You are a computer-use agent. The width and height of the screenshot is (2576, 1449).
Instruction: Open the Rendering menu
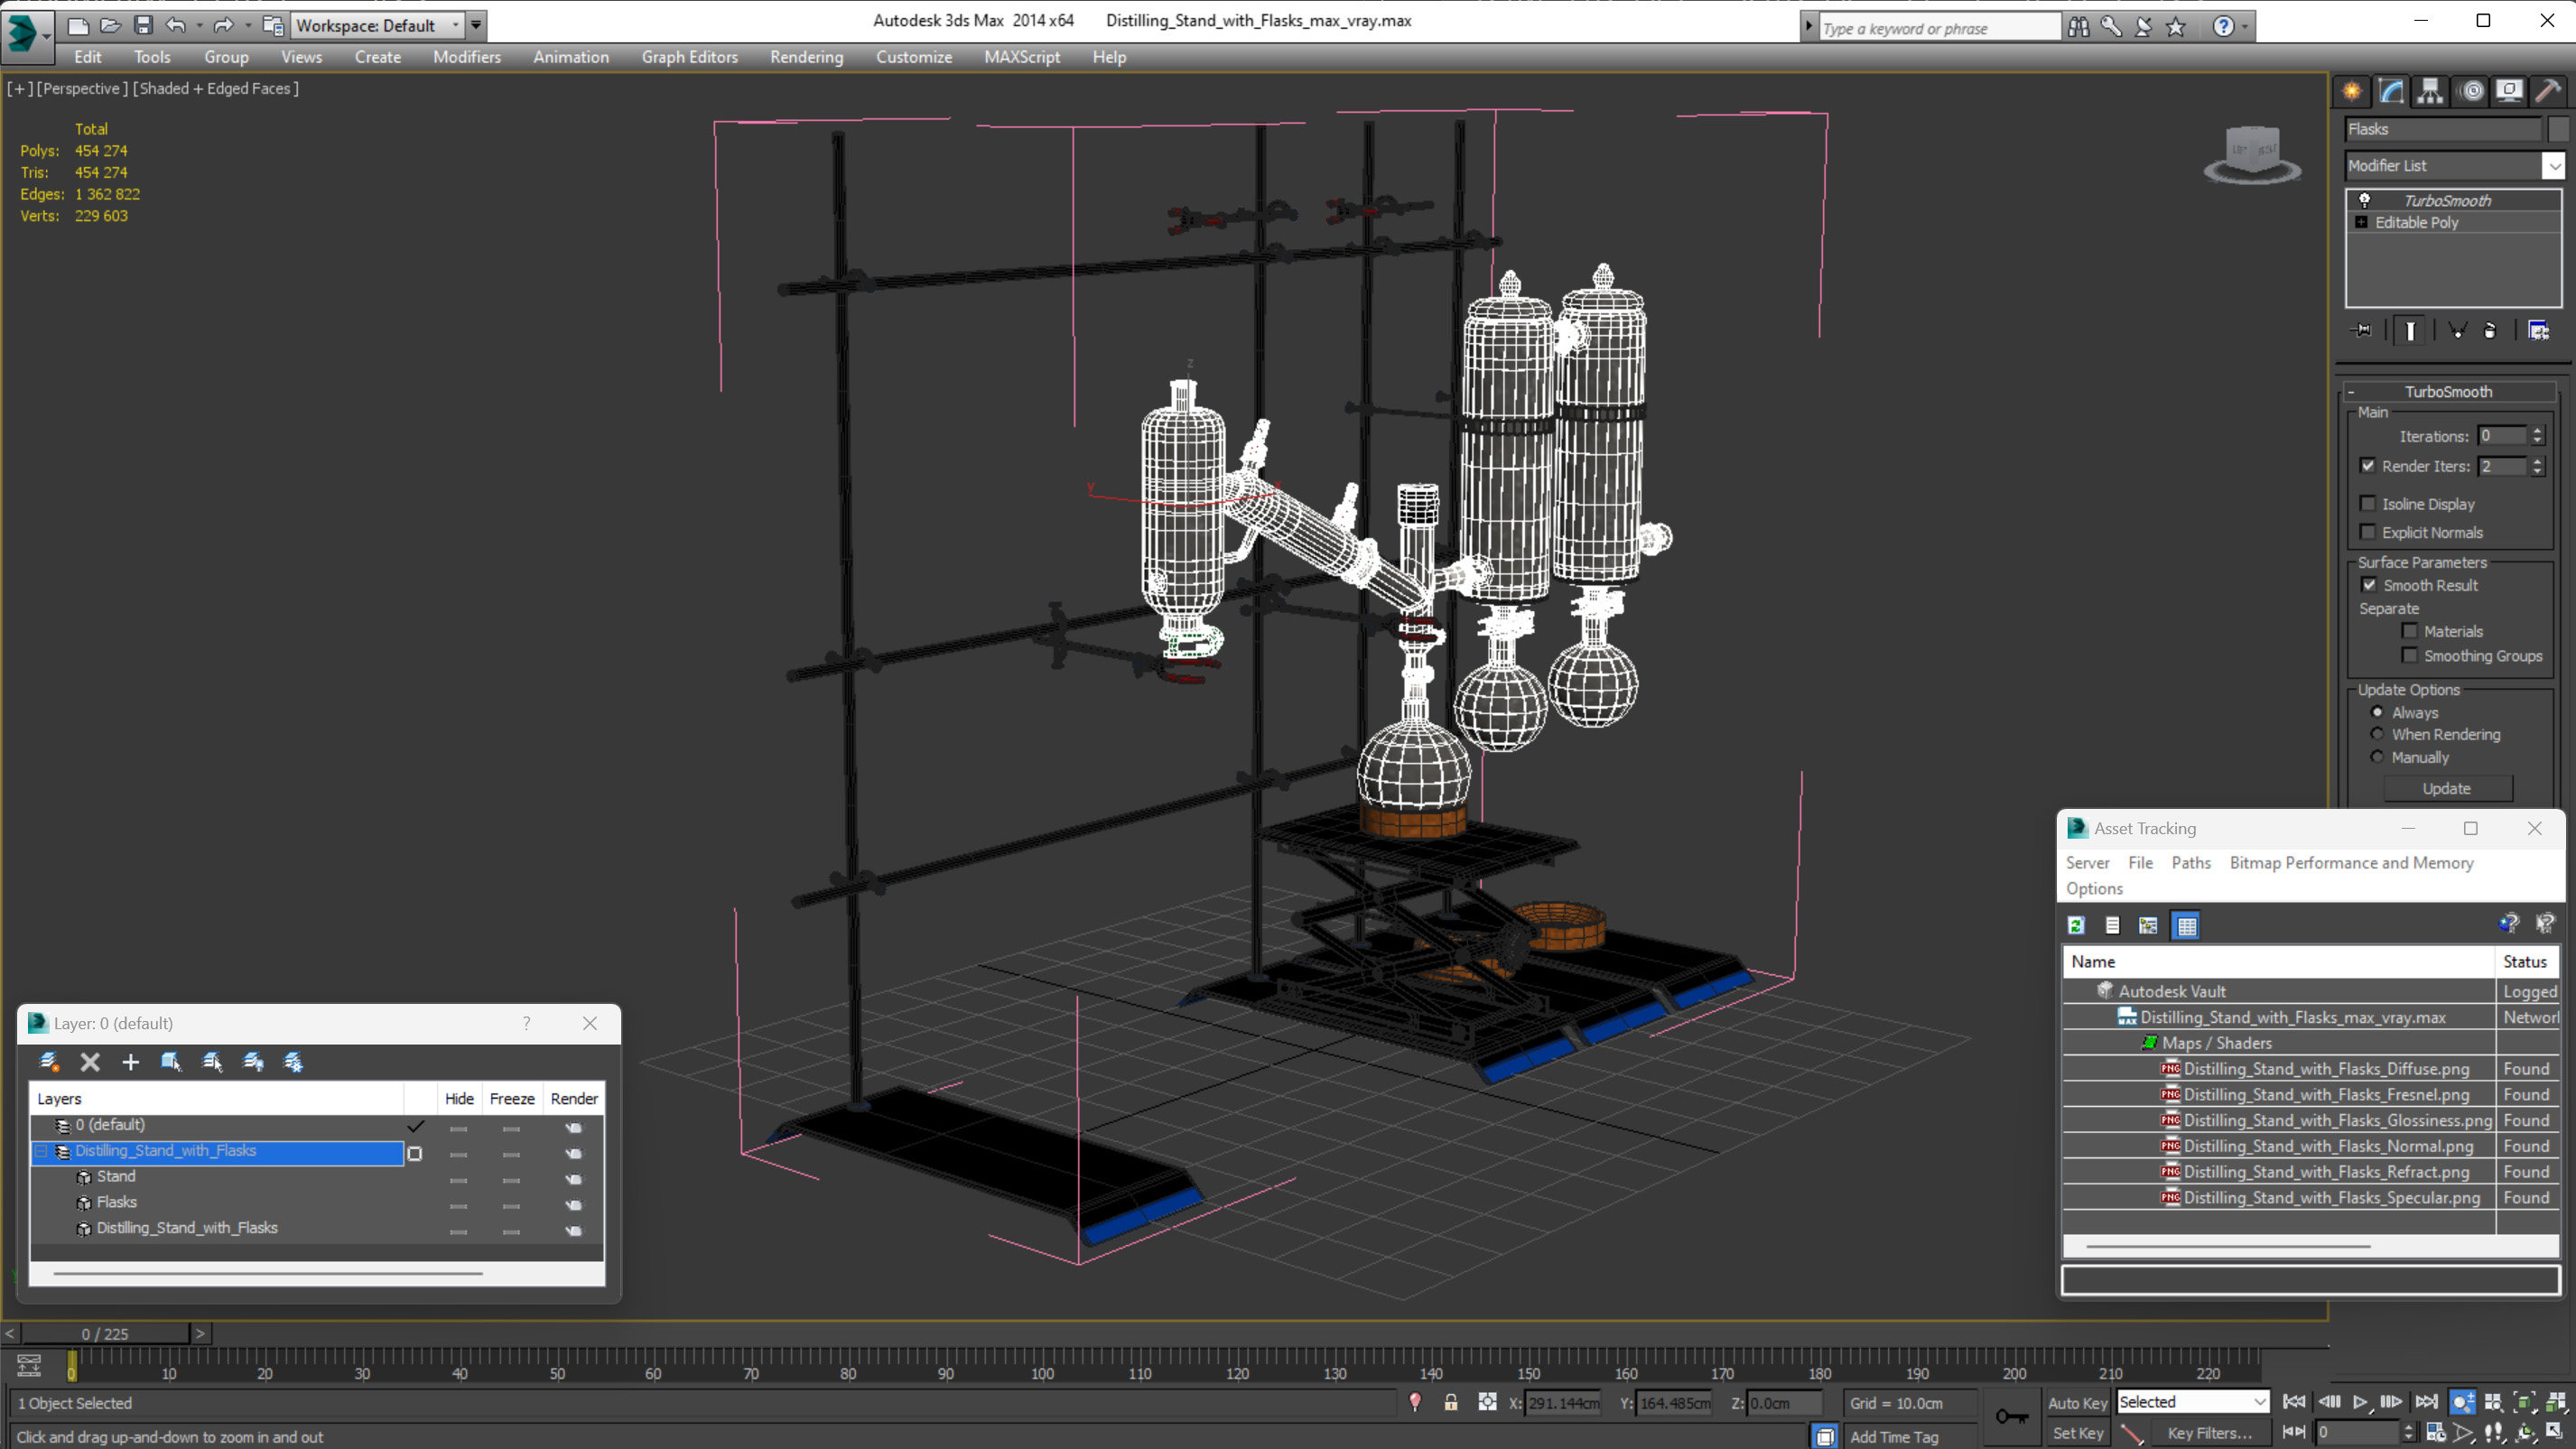[806, 57]
